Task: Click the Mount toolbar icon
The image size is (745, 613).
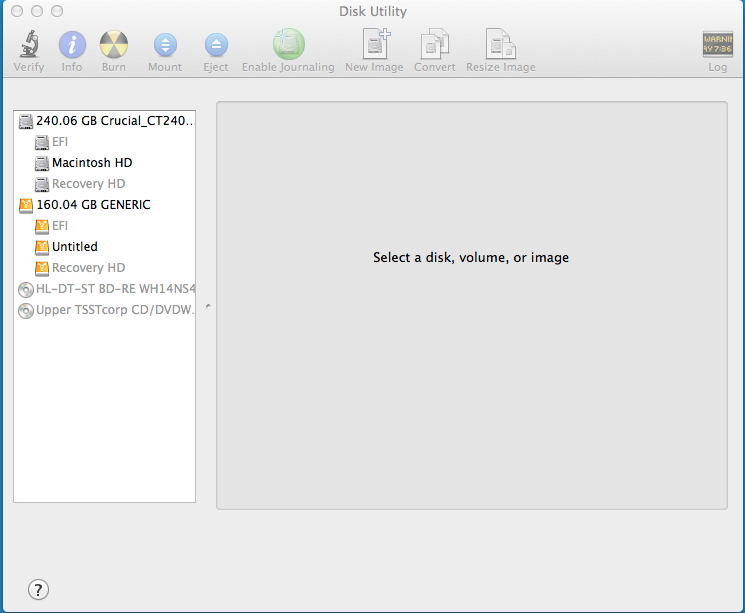Action: click(165, 45)
